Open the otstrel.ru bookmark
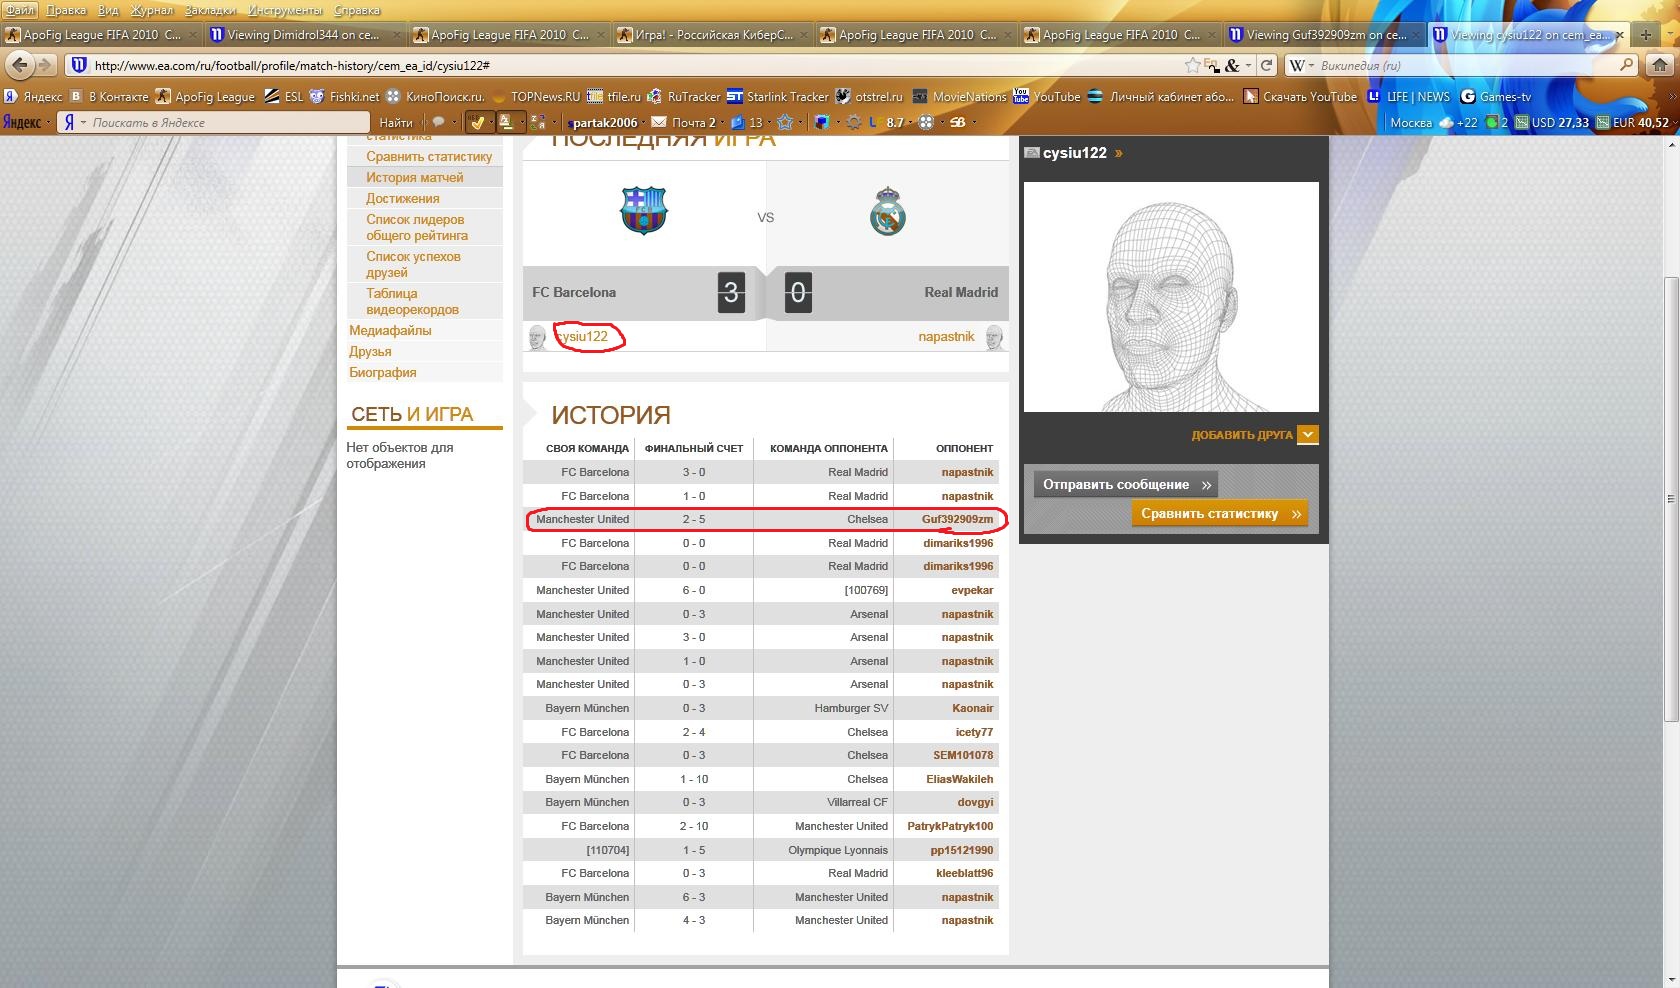The height and width of the screenshot is (988, 1680). coord(869,97)
